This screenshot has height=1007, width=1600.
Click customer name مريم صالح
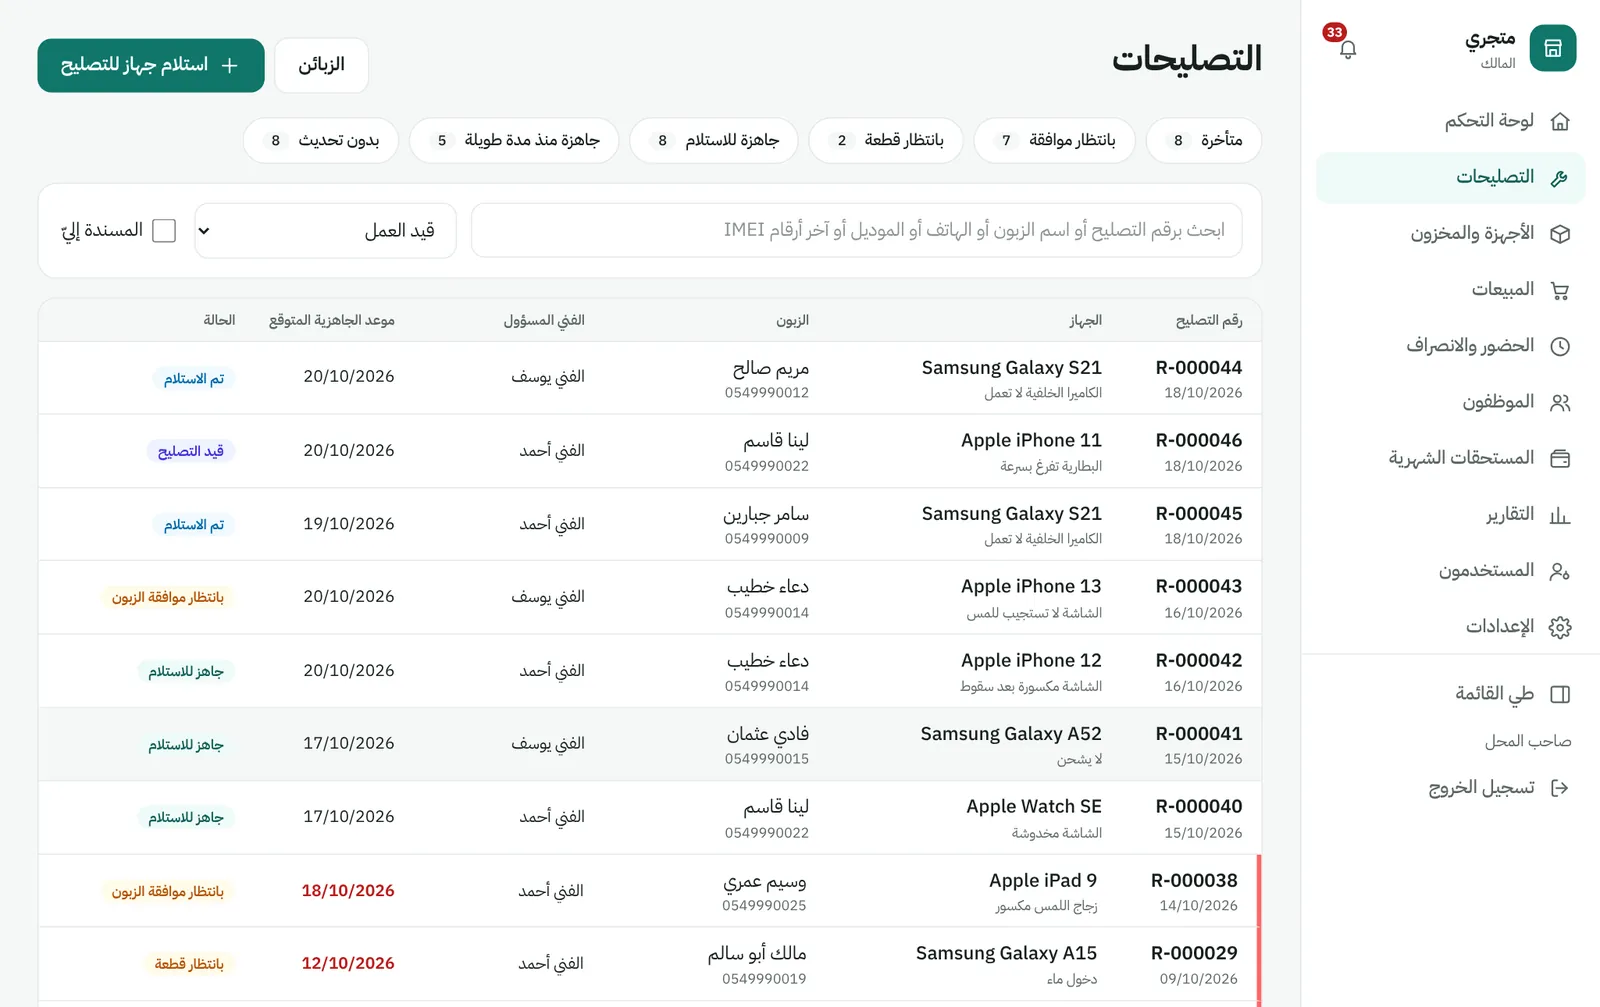coord(771,368)
